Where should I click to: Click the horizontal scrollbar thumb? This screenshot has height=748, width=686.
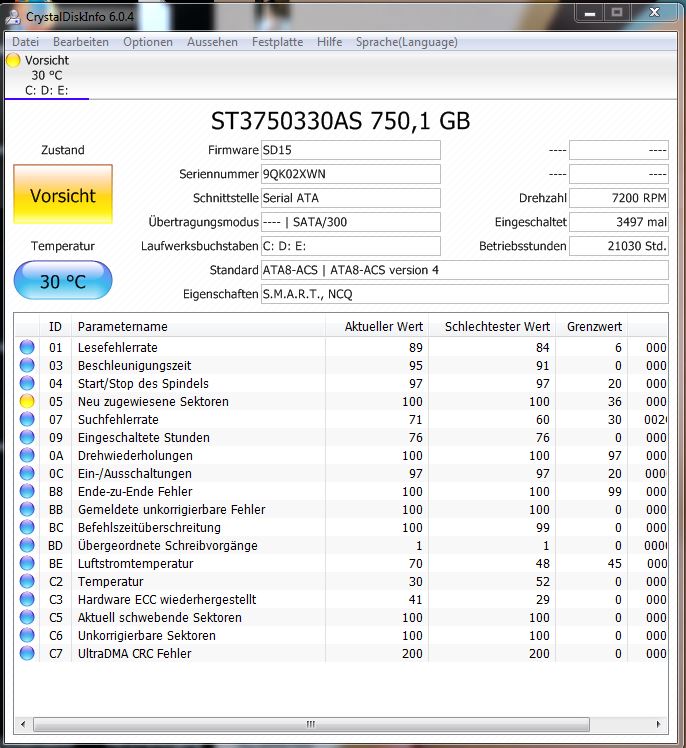point(312,724)
